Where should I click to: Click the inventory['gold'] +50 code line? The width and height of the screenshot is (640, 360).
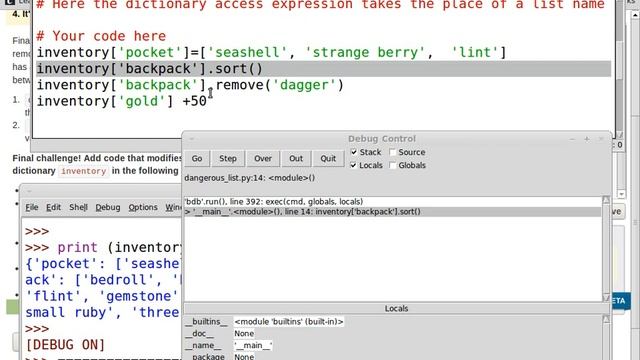pyautogui.click(x=122, y=101)
